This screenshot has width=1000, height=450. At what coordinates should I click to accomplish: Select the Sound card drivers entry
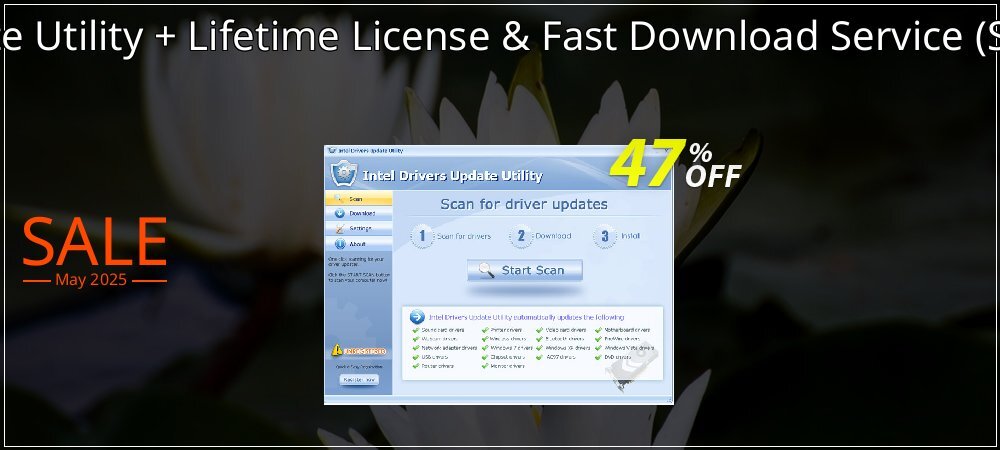point(439,330)
